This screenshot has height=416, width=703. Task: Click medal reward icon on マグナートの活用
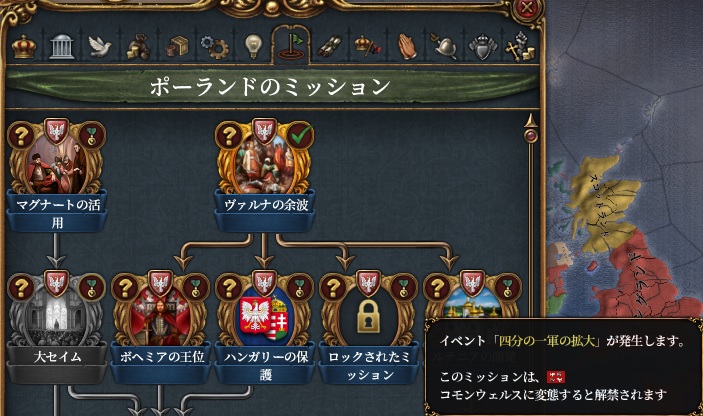[x=92, y=135]
